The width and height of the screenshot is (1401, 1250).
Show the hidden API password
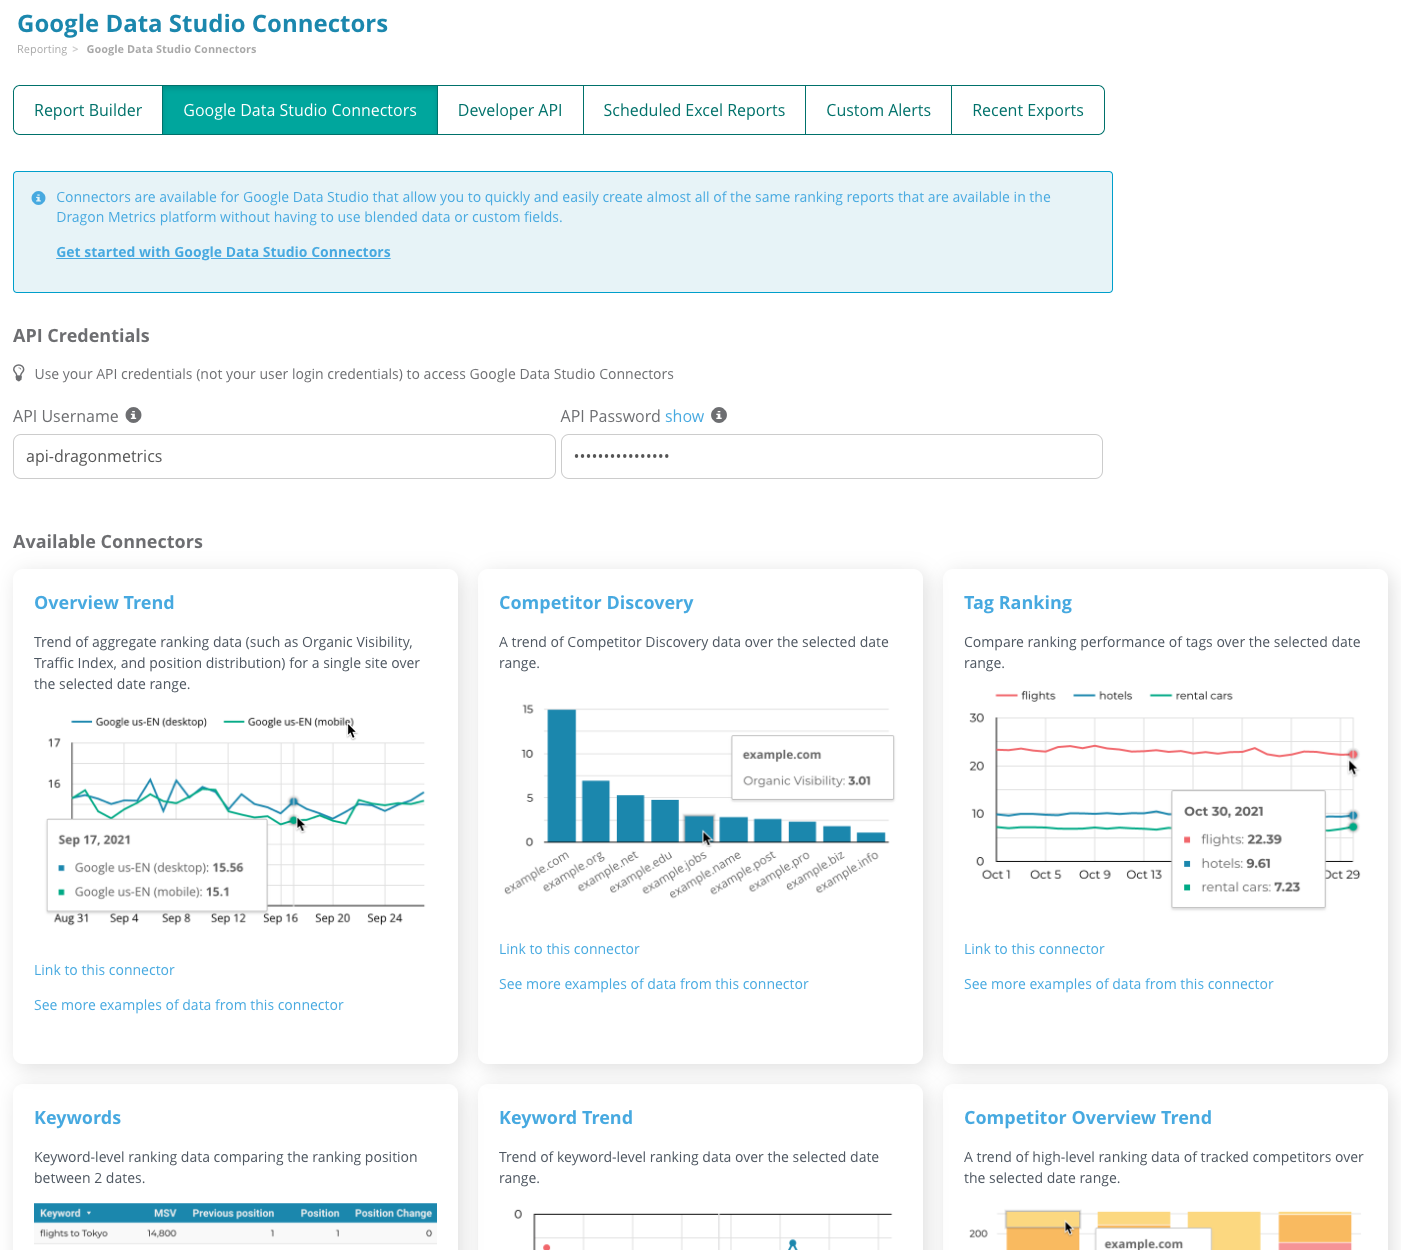tap(684, 416)
